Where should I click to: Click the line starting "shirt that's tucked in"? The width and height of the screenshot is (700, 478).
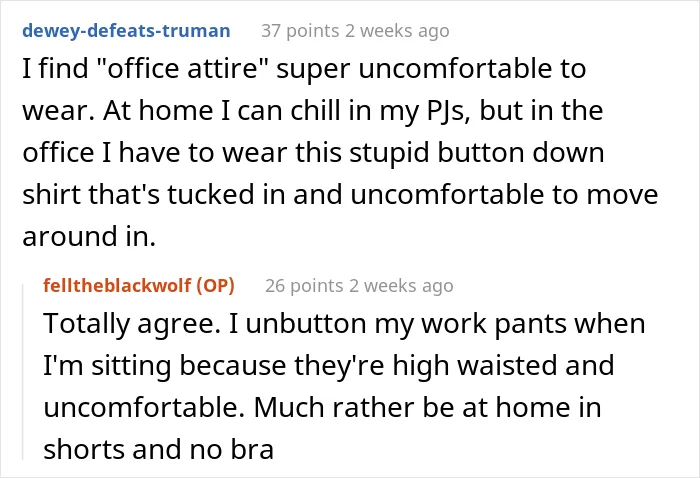point(340,195)
